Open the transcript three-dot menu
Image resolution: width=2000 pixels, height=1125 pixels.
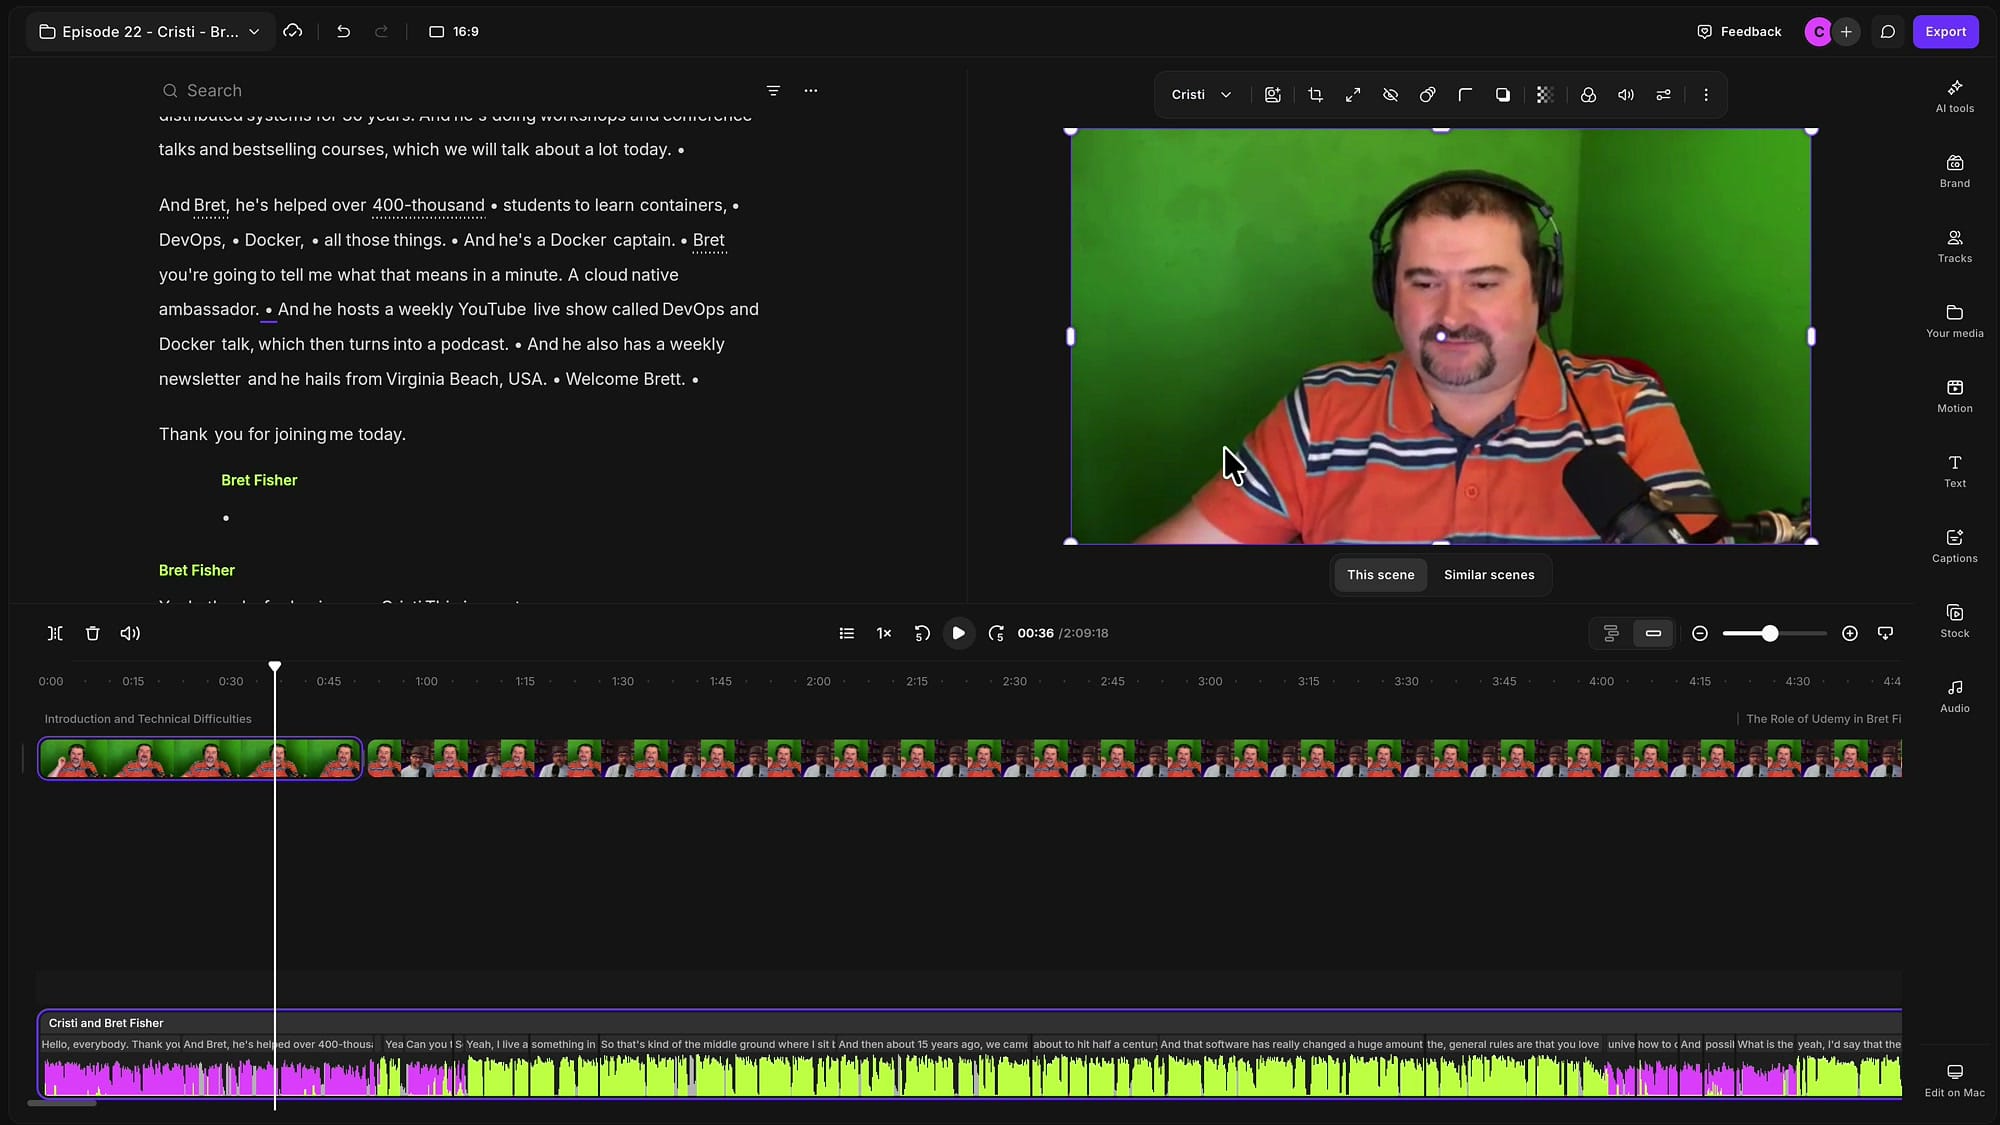[x=811, y=91]
